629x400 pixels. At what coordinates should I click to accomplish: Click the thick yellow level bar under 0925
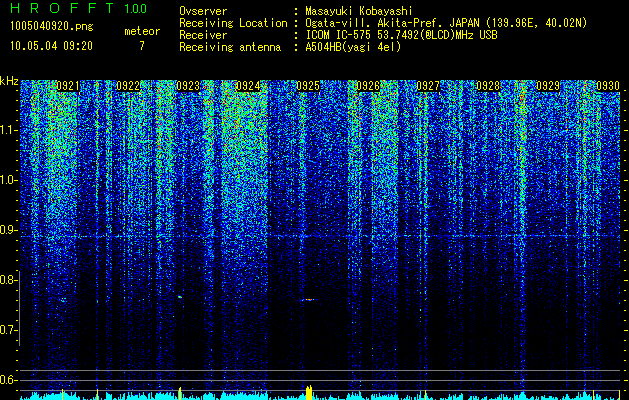point(309,392)
